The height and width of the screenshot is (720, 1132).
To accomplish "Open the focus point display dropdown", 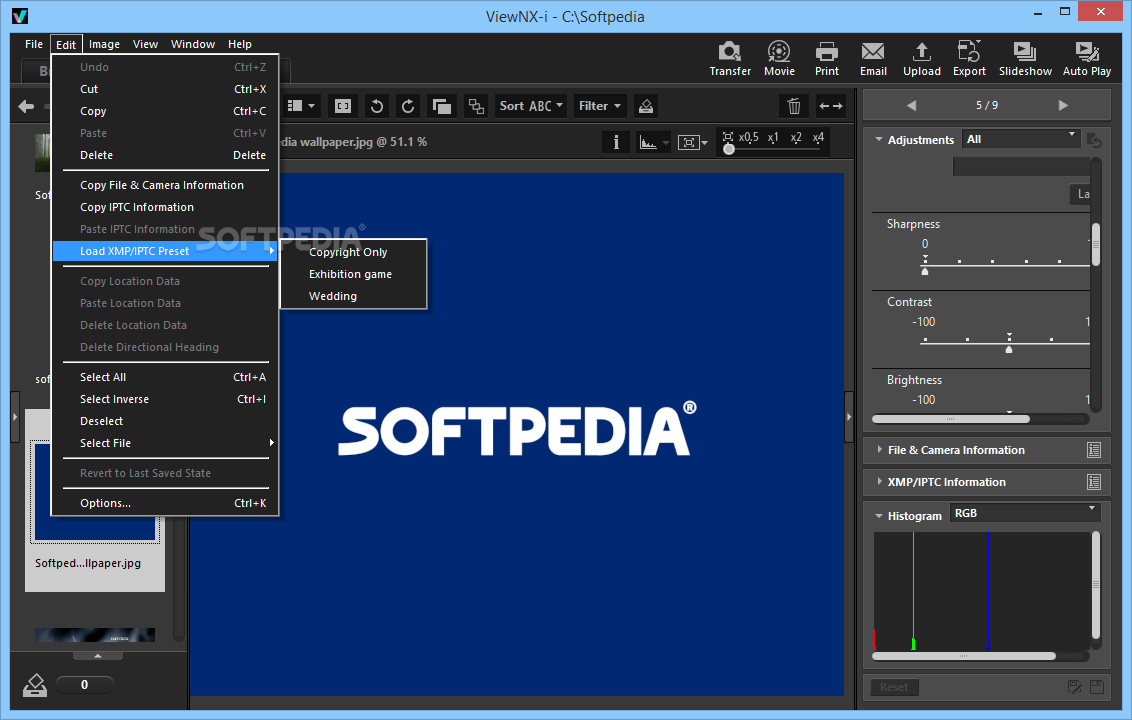I will pyautogui.click(x=692, y=142).
